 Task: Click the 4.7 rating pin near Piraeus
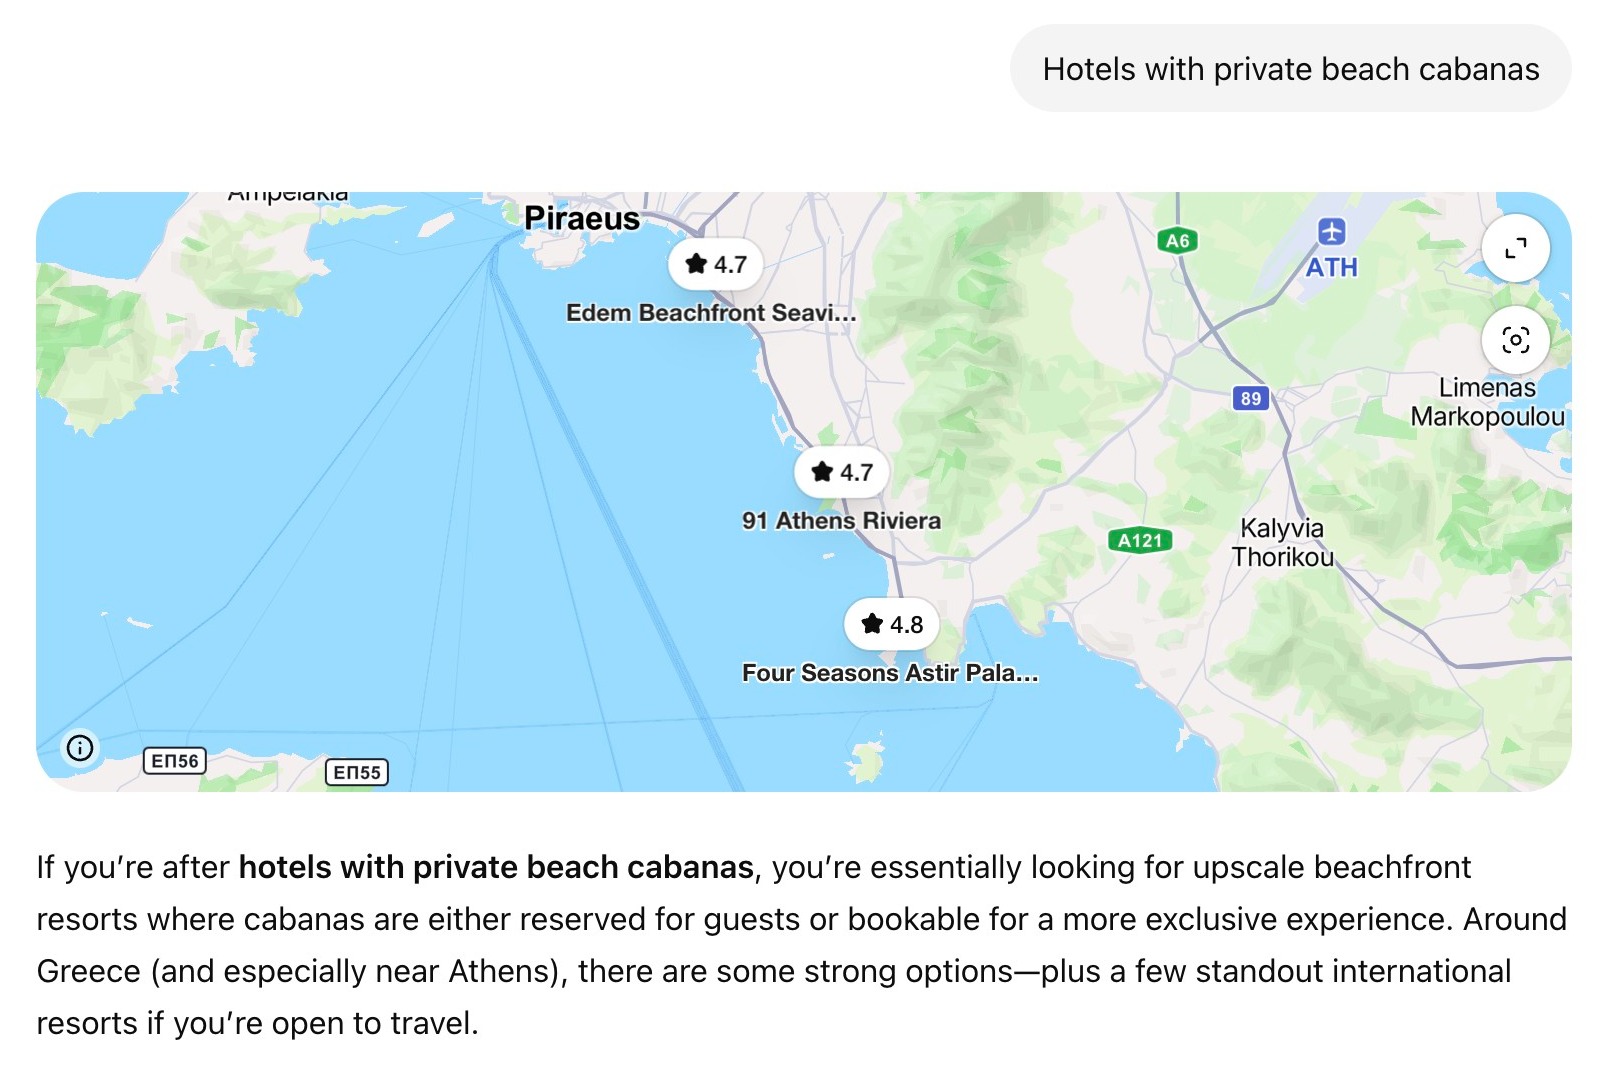tap(715, 263)
